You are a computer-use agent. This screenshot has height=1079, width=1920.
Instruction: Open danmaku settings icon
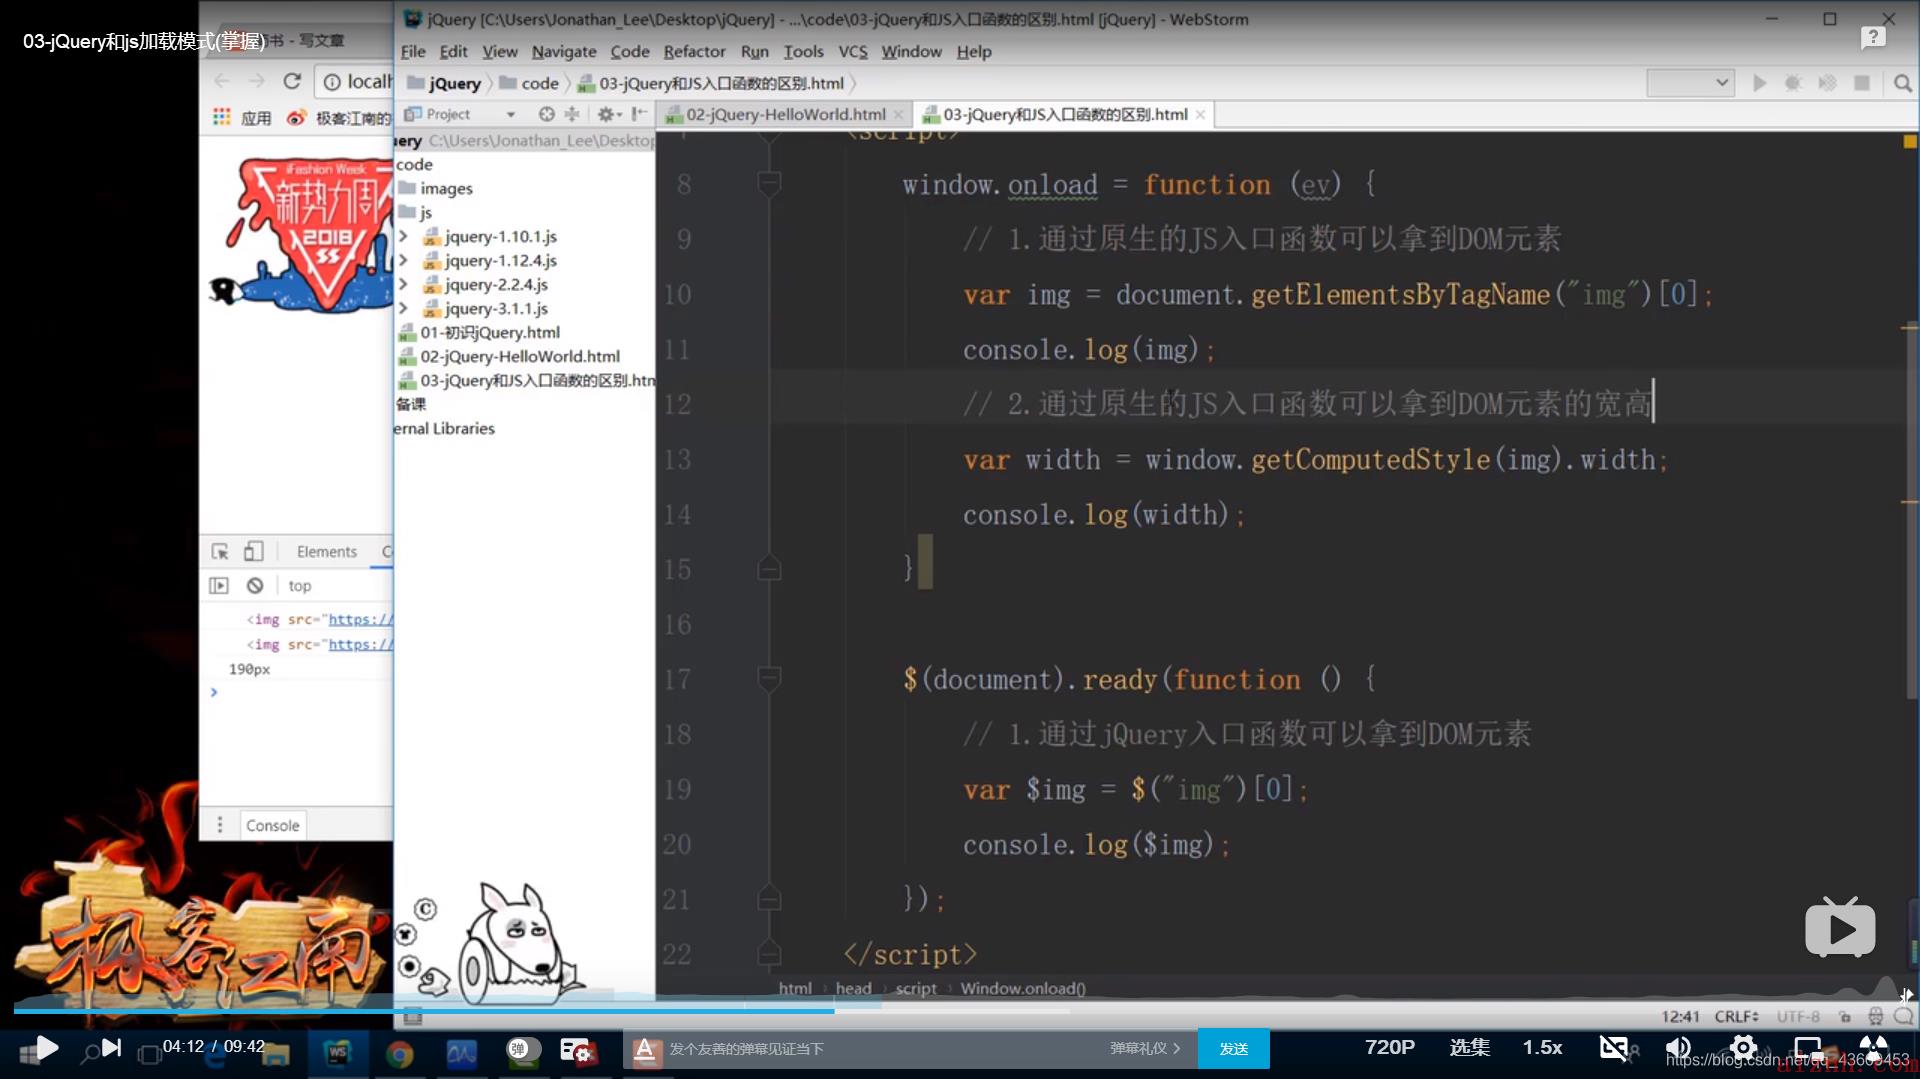tap(578, 1049)
